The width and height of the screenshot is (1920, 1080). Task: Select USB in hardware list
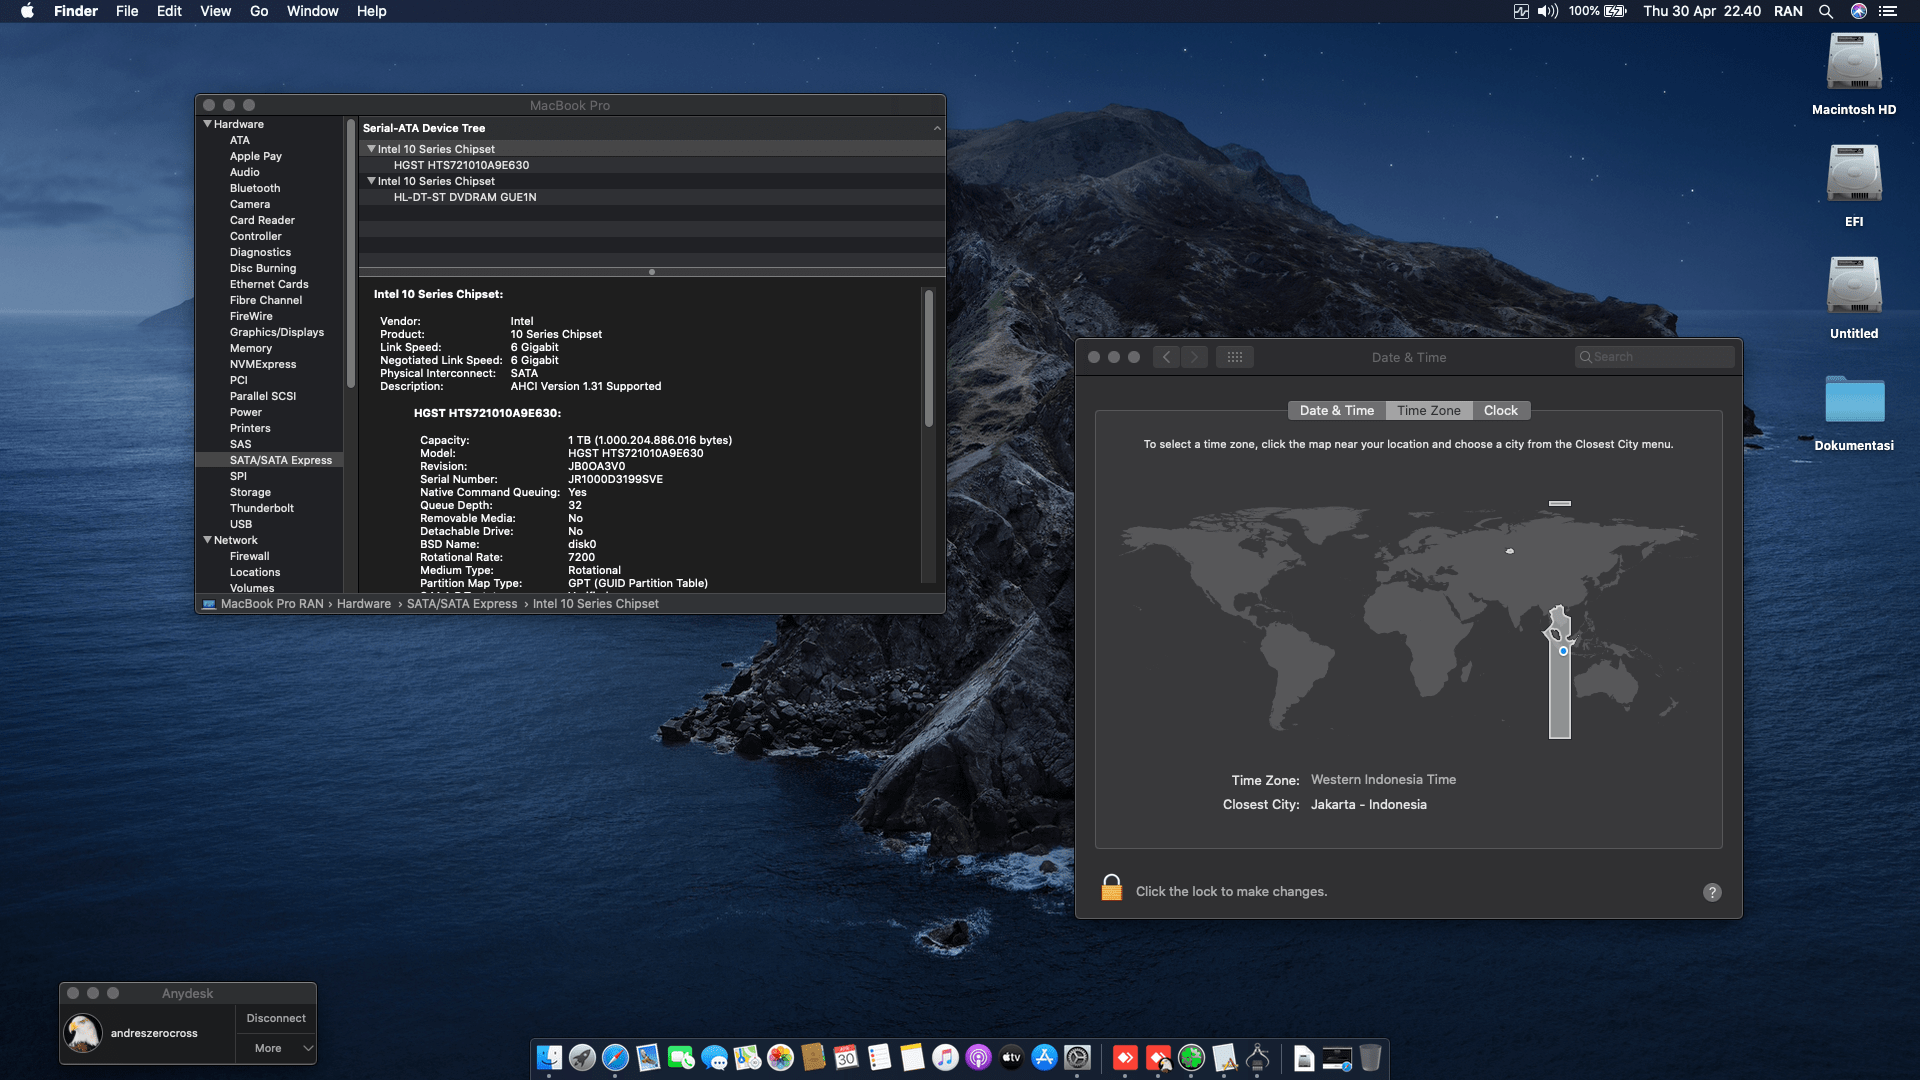click(x=241, y=524)
